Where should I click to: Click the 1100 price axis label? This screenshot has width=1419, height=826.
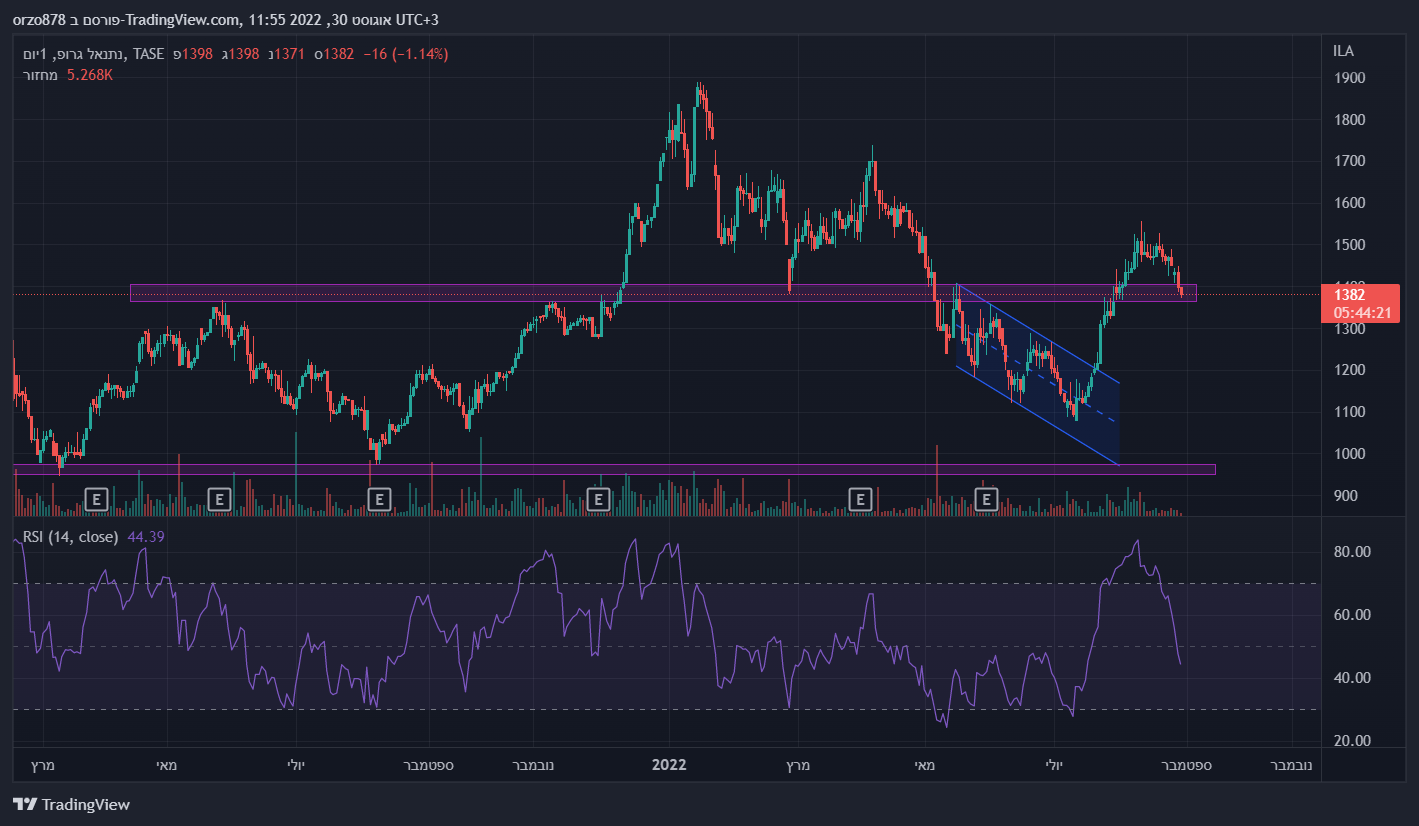click(x=1350, y=412)
